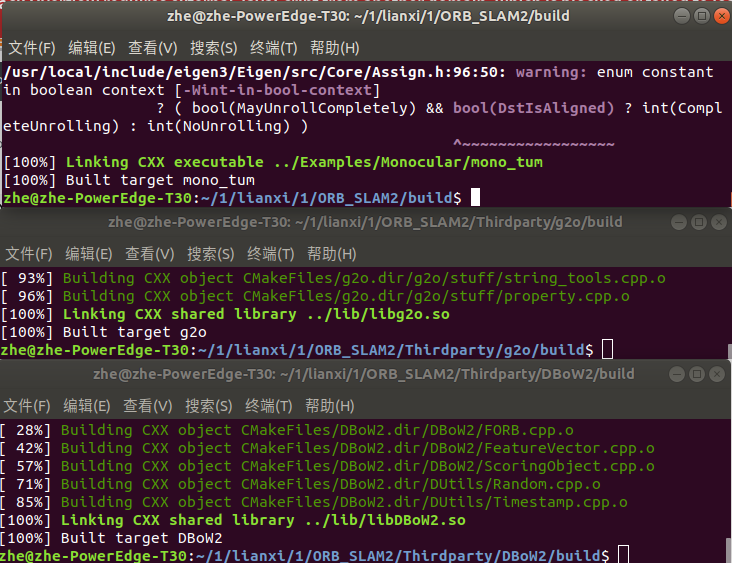The width and height of the screenshot is (732, 563).
Task: Open 文件(F) menu in g2o/build terminal
Action: click(29, 253)
